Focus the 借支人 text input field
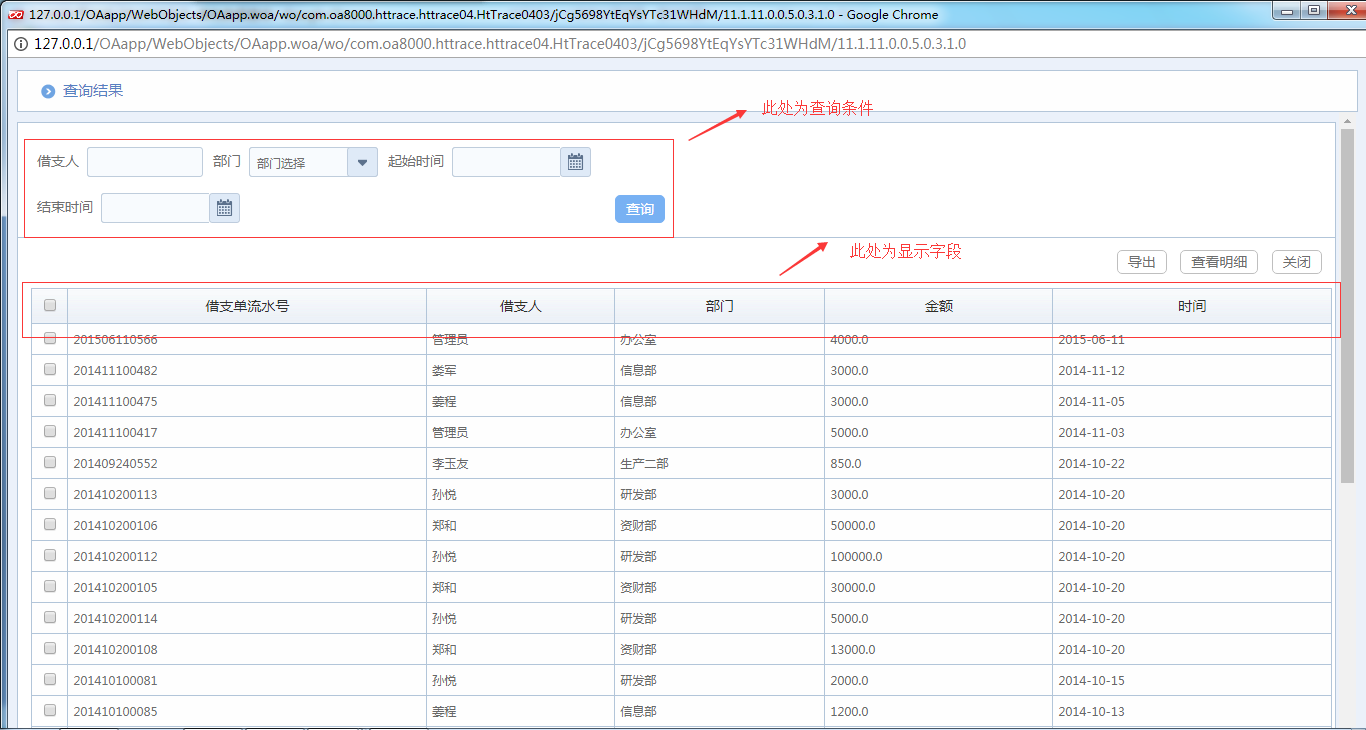 tap(145, 162)
